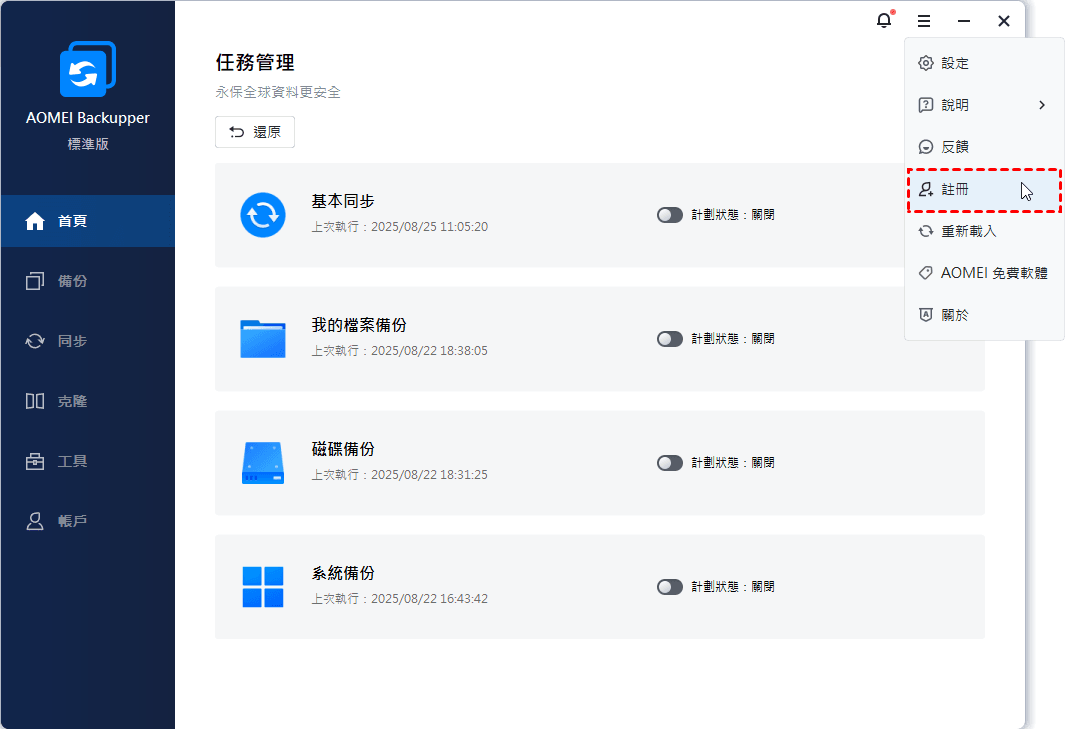
Task: Close the AOMEI Backupper window
Action: [x=1004, y=21]
